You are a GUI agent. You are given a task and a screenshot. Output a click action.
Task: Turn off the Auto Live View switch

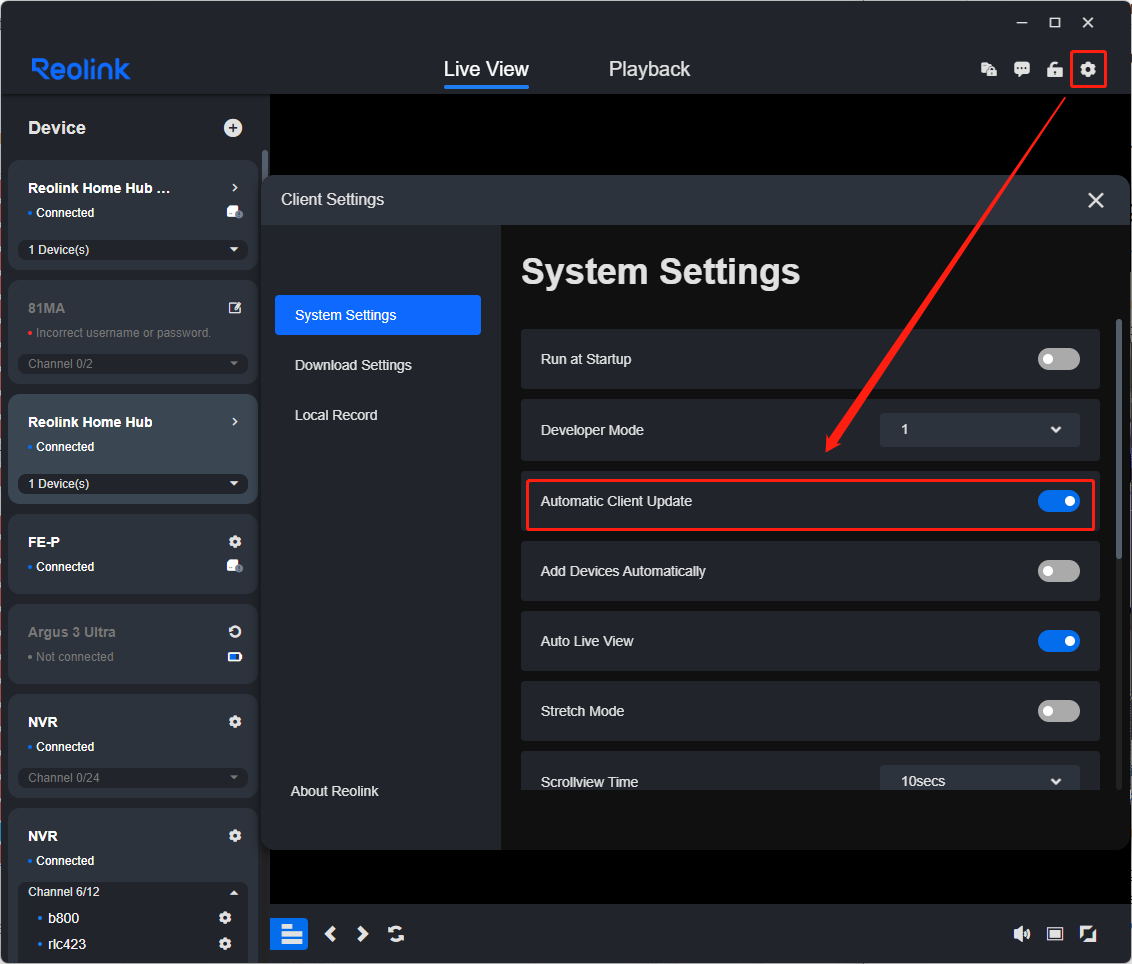tap(1058, 641)
